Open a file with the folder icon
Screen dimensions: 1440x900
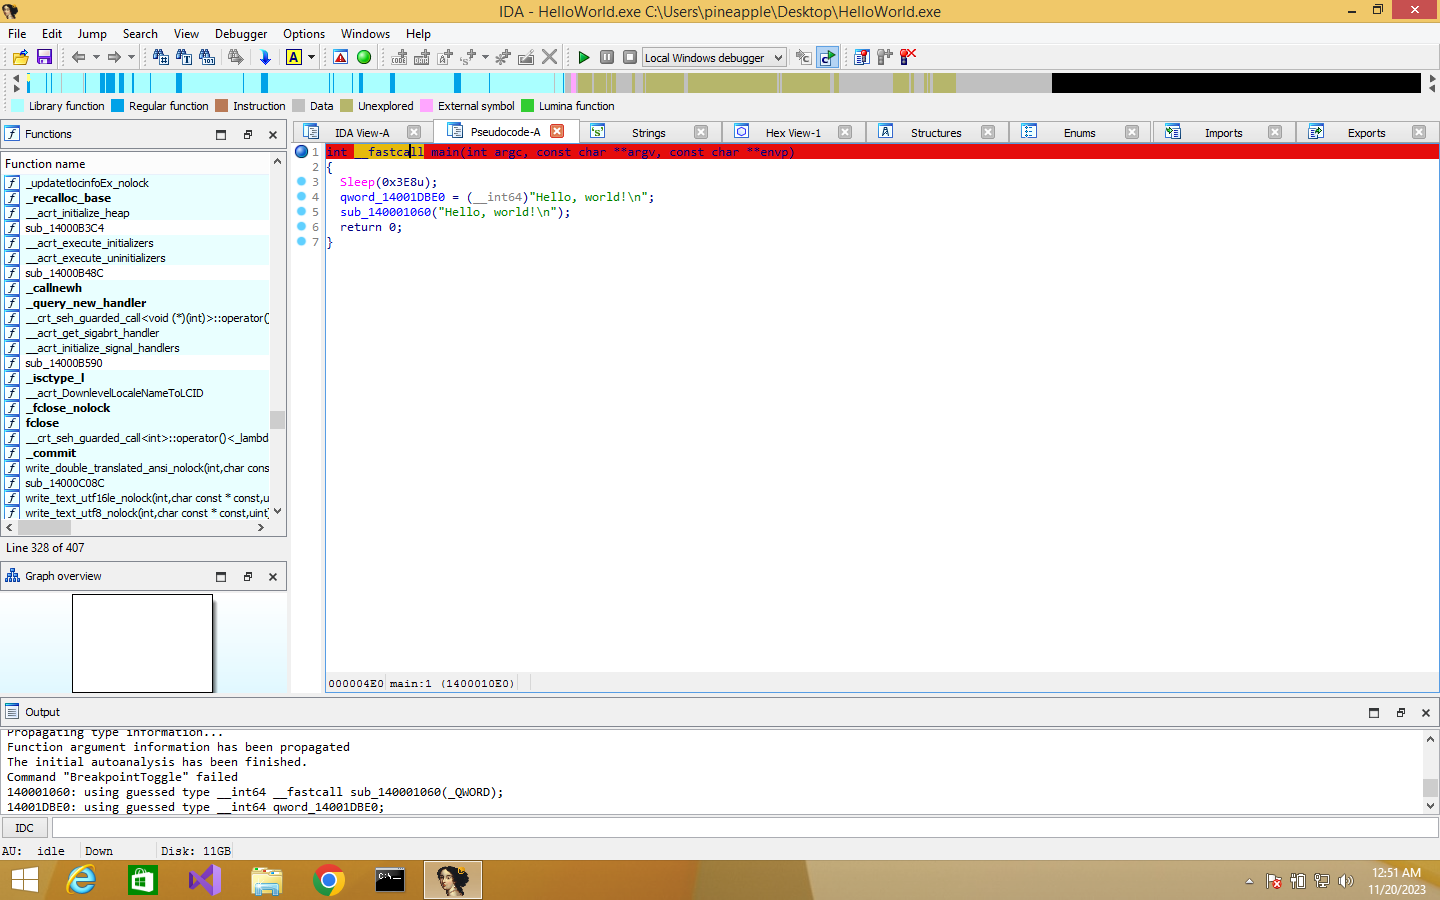[x=20, y=57]
